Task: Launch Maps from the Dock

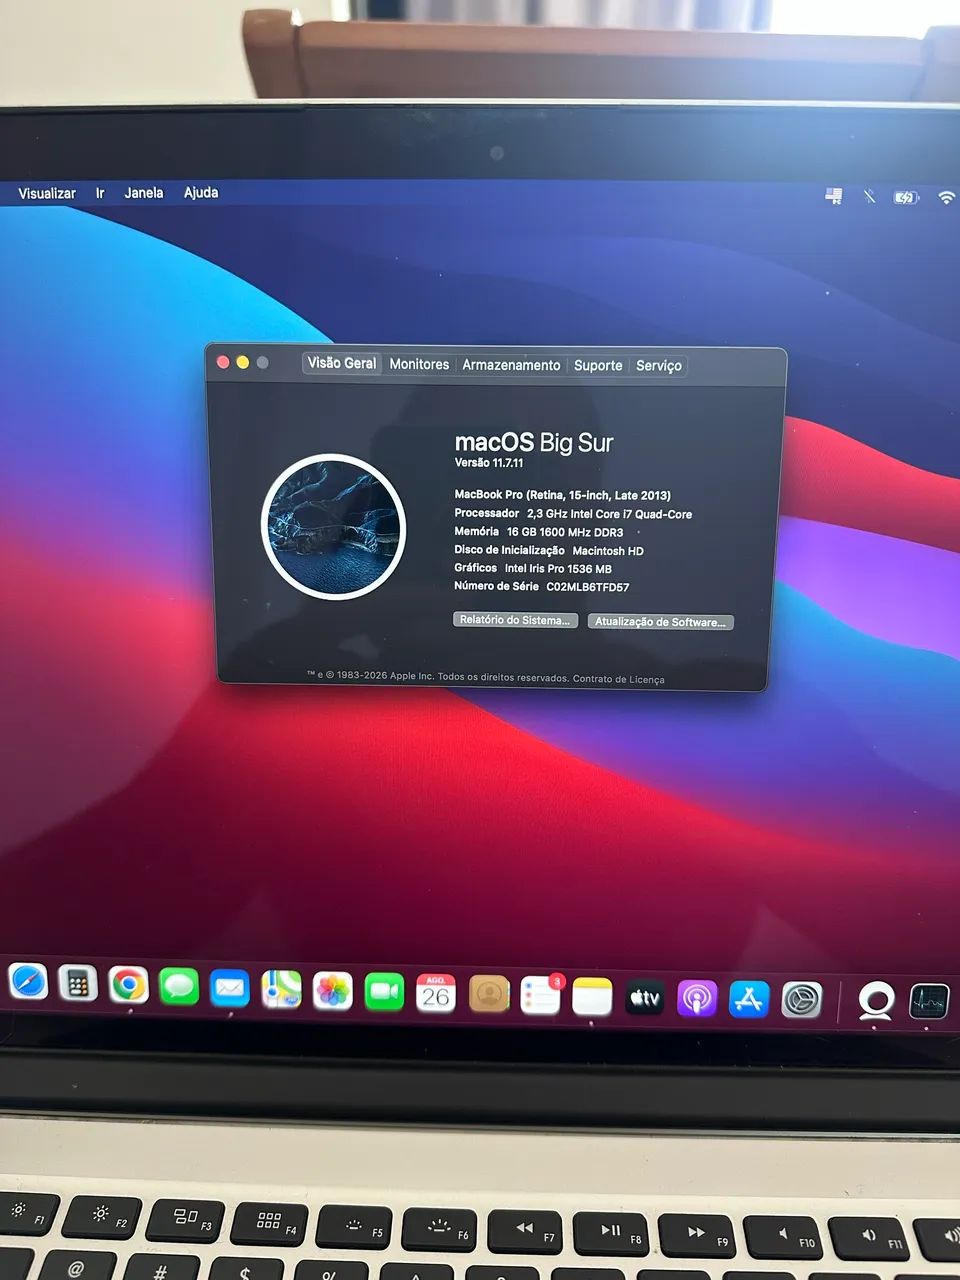Action: click(x=281, y=989)
